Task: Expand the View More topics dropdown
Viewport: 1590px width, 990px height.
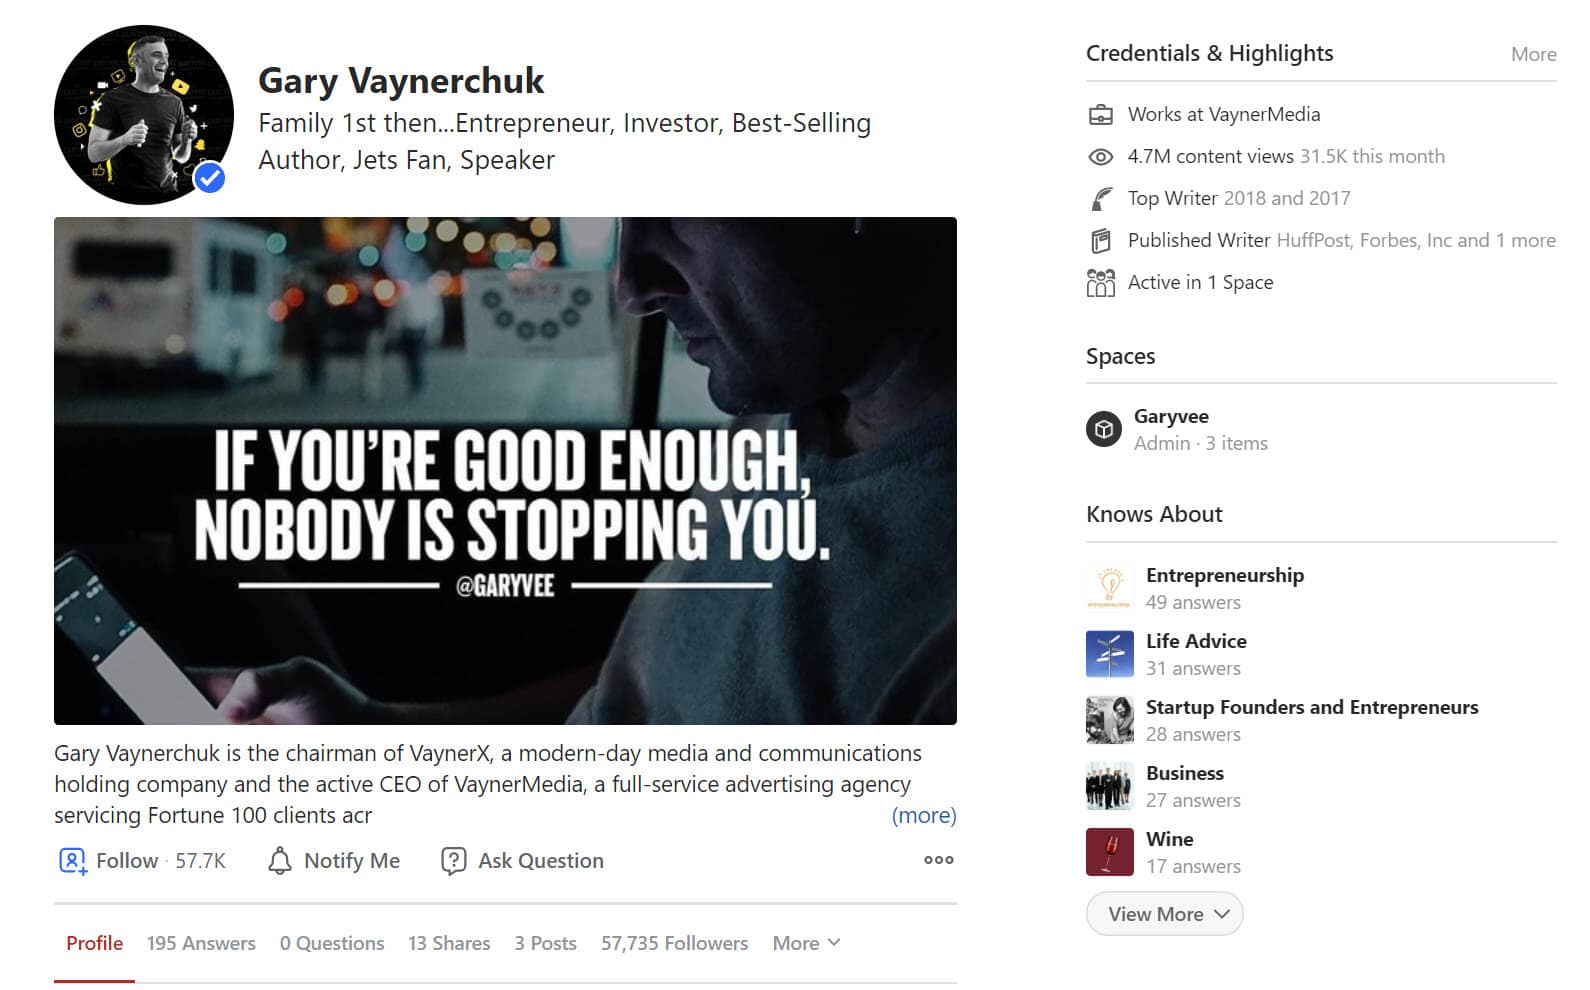Action: click(1164, 914)
